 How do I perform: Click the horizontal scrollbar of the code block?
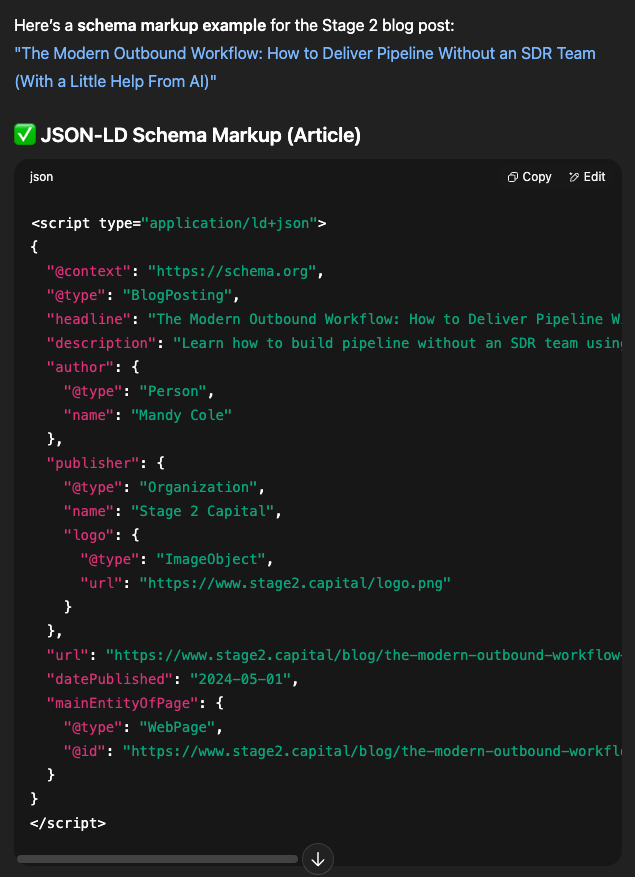point(157,859)
